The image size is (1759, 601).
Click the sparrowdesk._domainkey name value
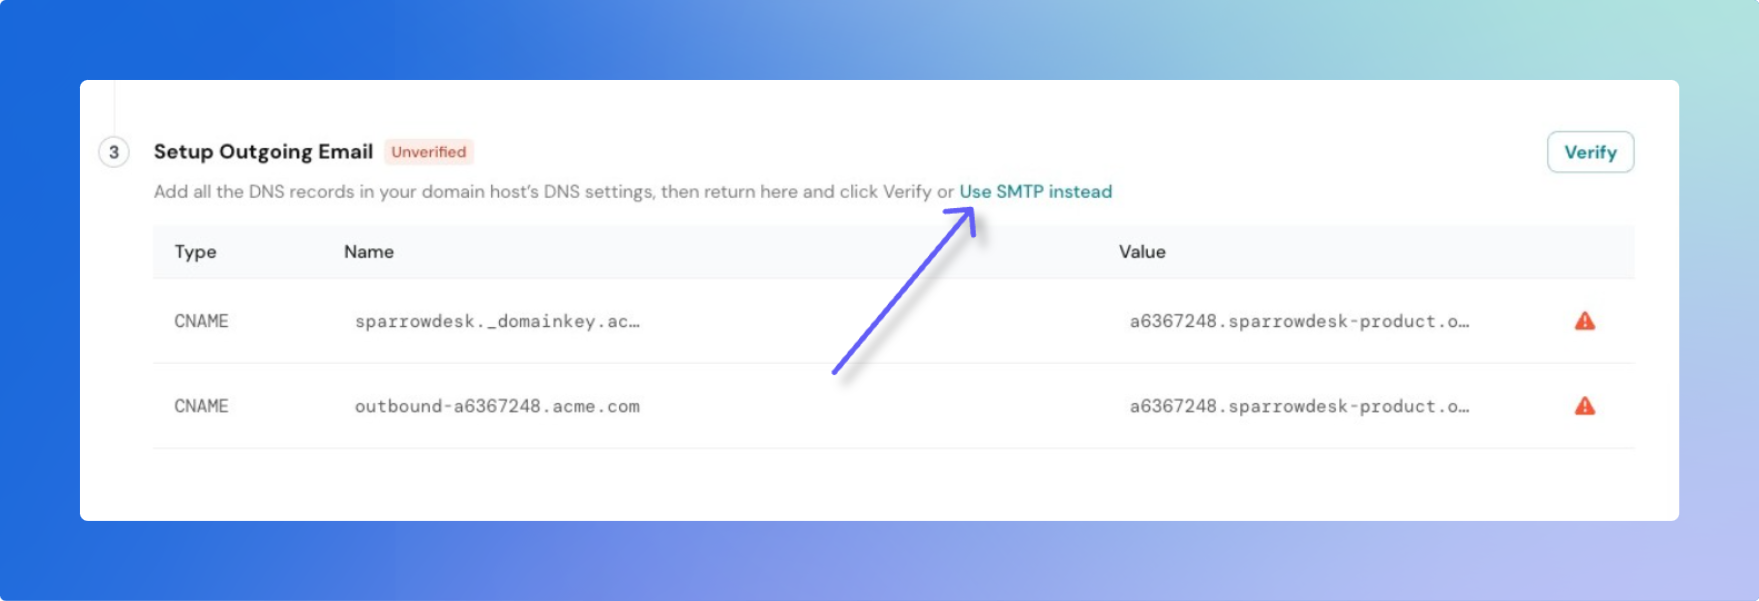pyautogui.click(x=497, y=321)
